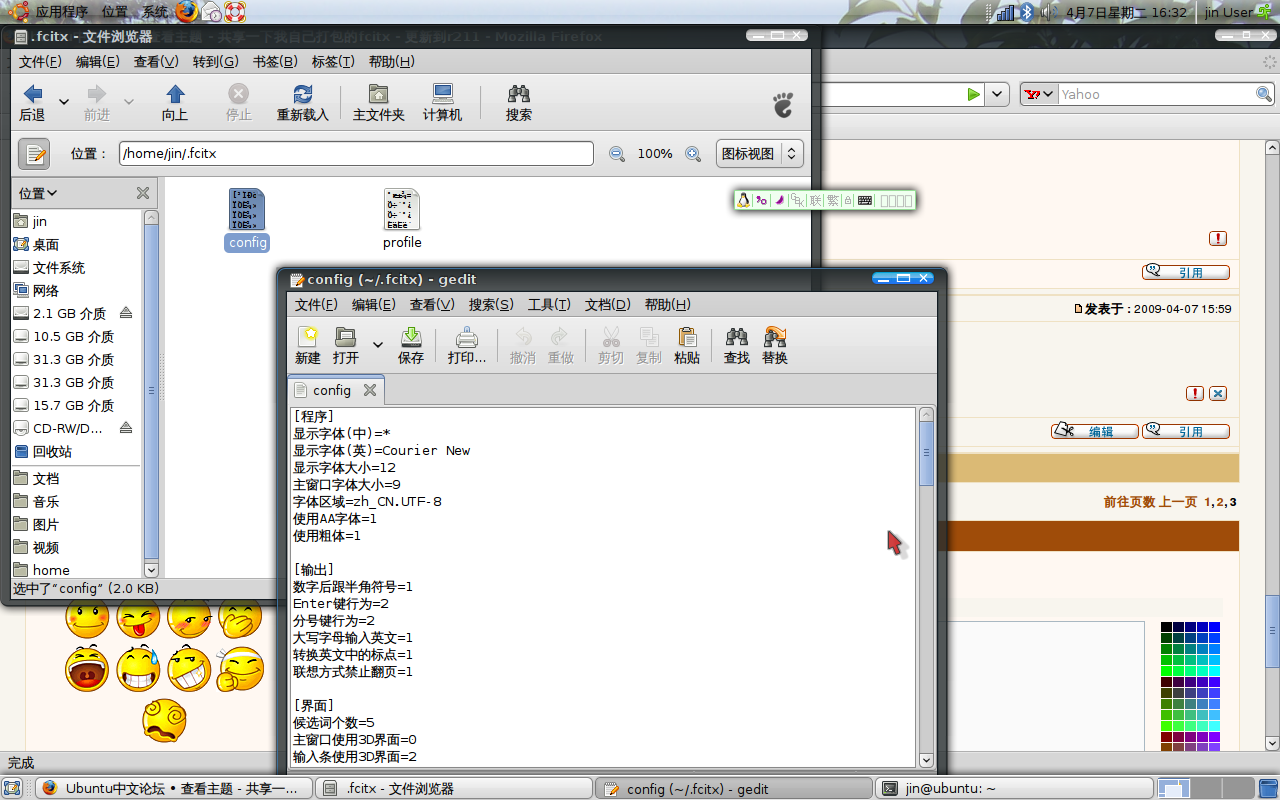Image resolution: width=1280 pixels, height=800 pixels.
Task: Open the 位置 sidebar type dropdown
Action: click(38, 193)
